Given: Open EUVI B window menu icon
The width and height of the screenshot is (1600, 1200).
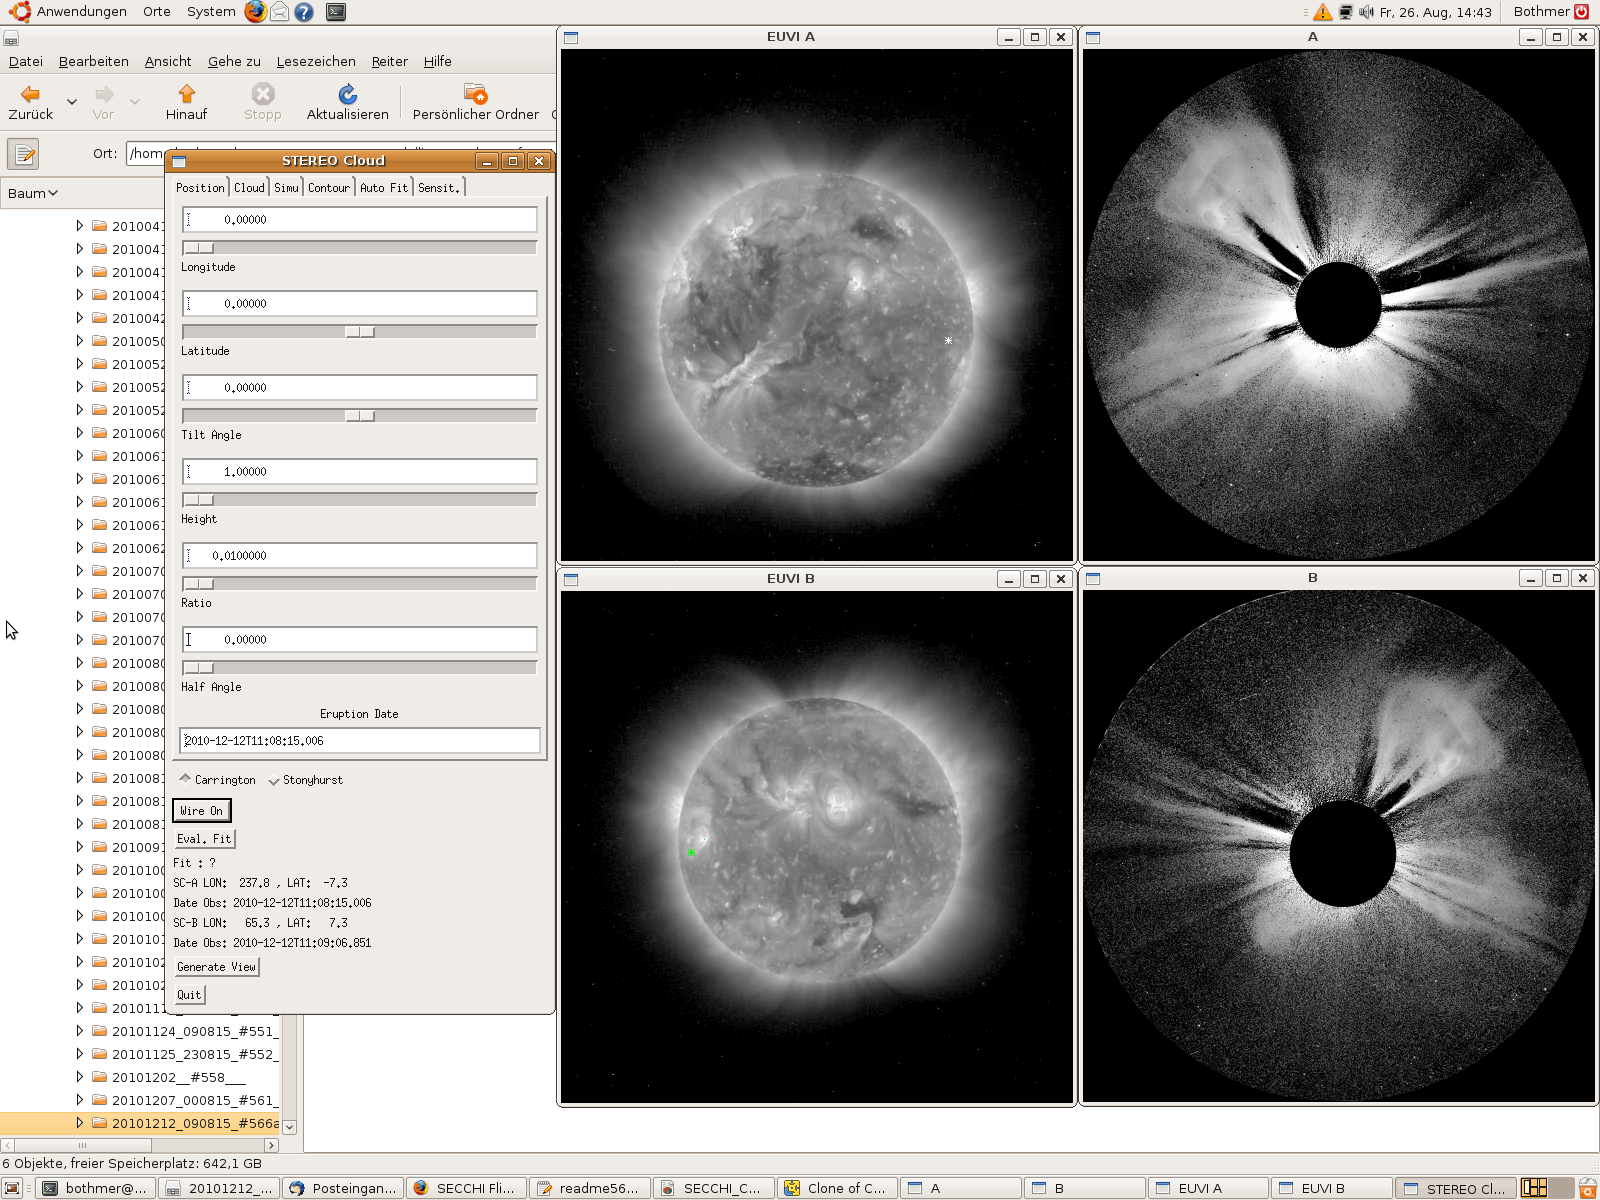Looking at the screenshot, I should pyautogui.click(x=571, y=579).
